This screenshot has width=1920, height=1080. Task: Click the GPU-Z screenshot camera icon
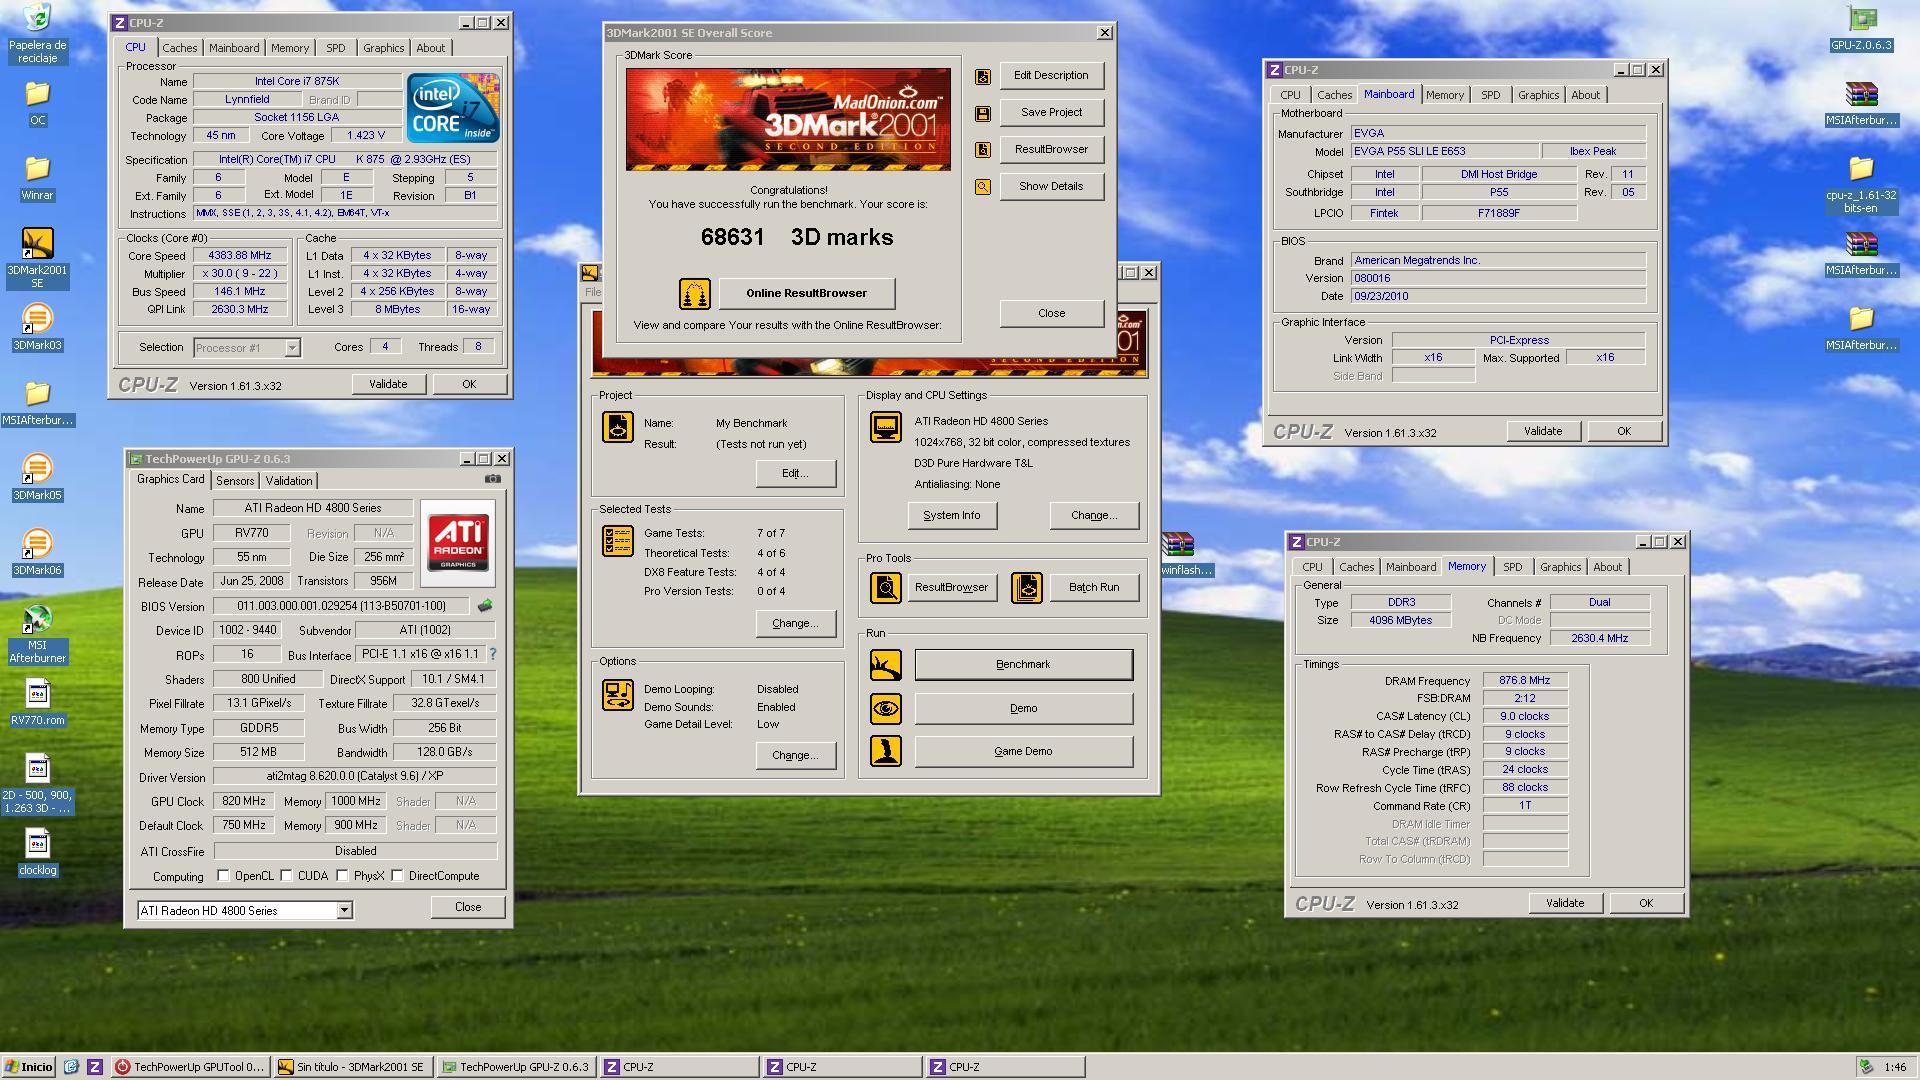pyautogui.click(x=492, y=479)
